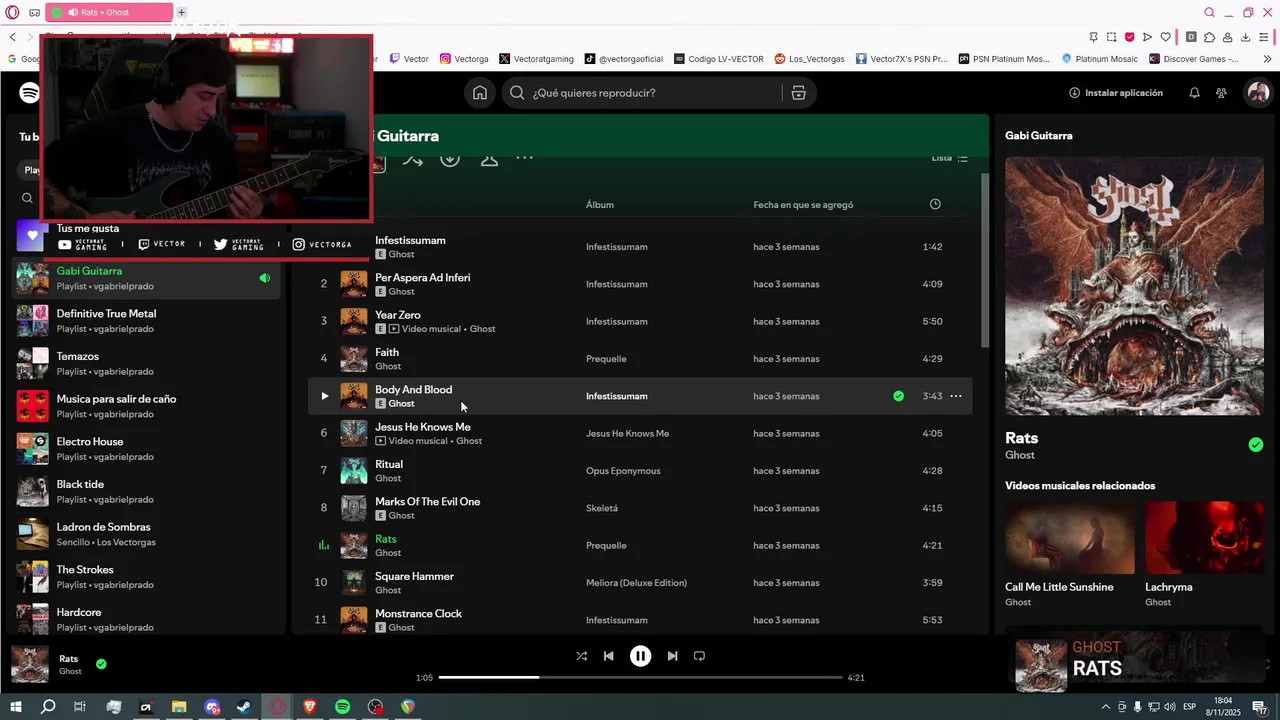This screenshot has height=720, width=1280.
Task: Open Spotify Home via house icon
Action: click(x=480, y=93)
